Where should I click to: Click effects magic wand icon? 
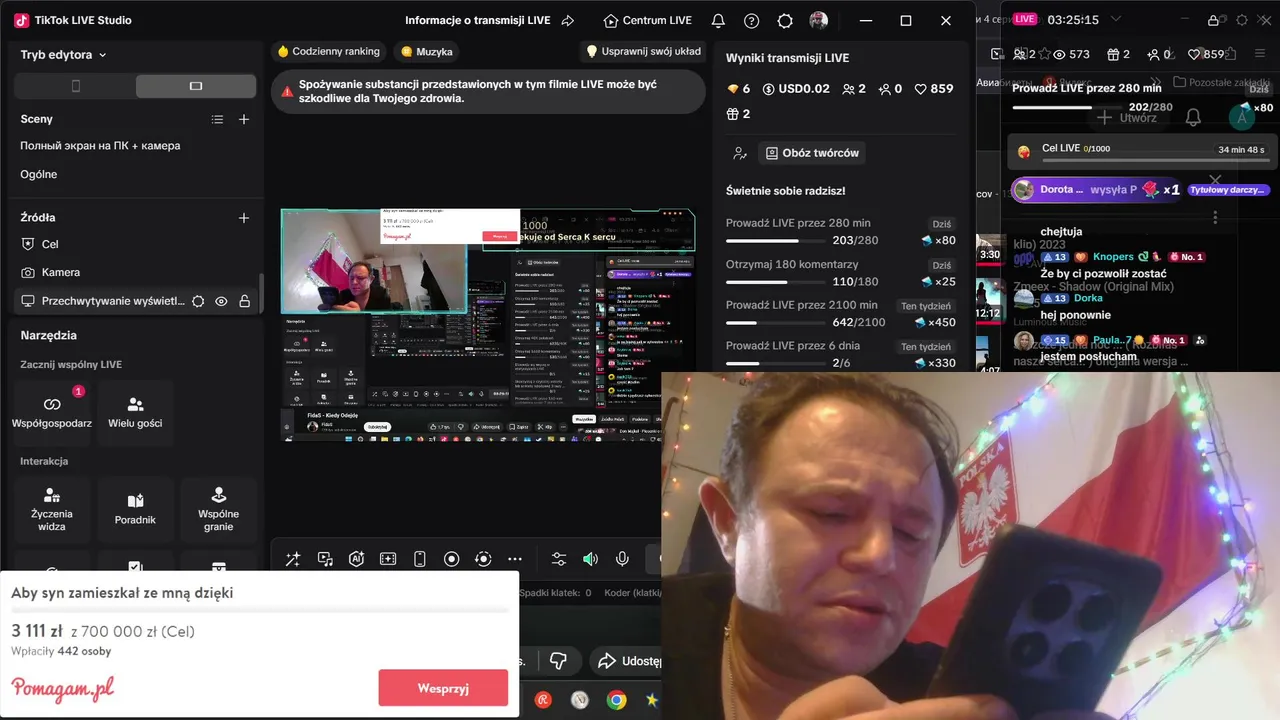click(x=292, y=559)
